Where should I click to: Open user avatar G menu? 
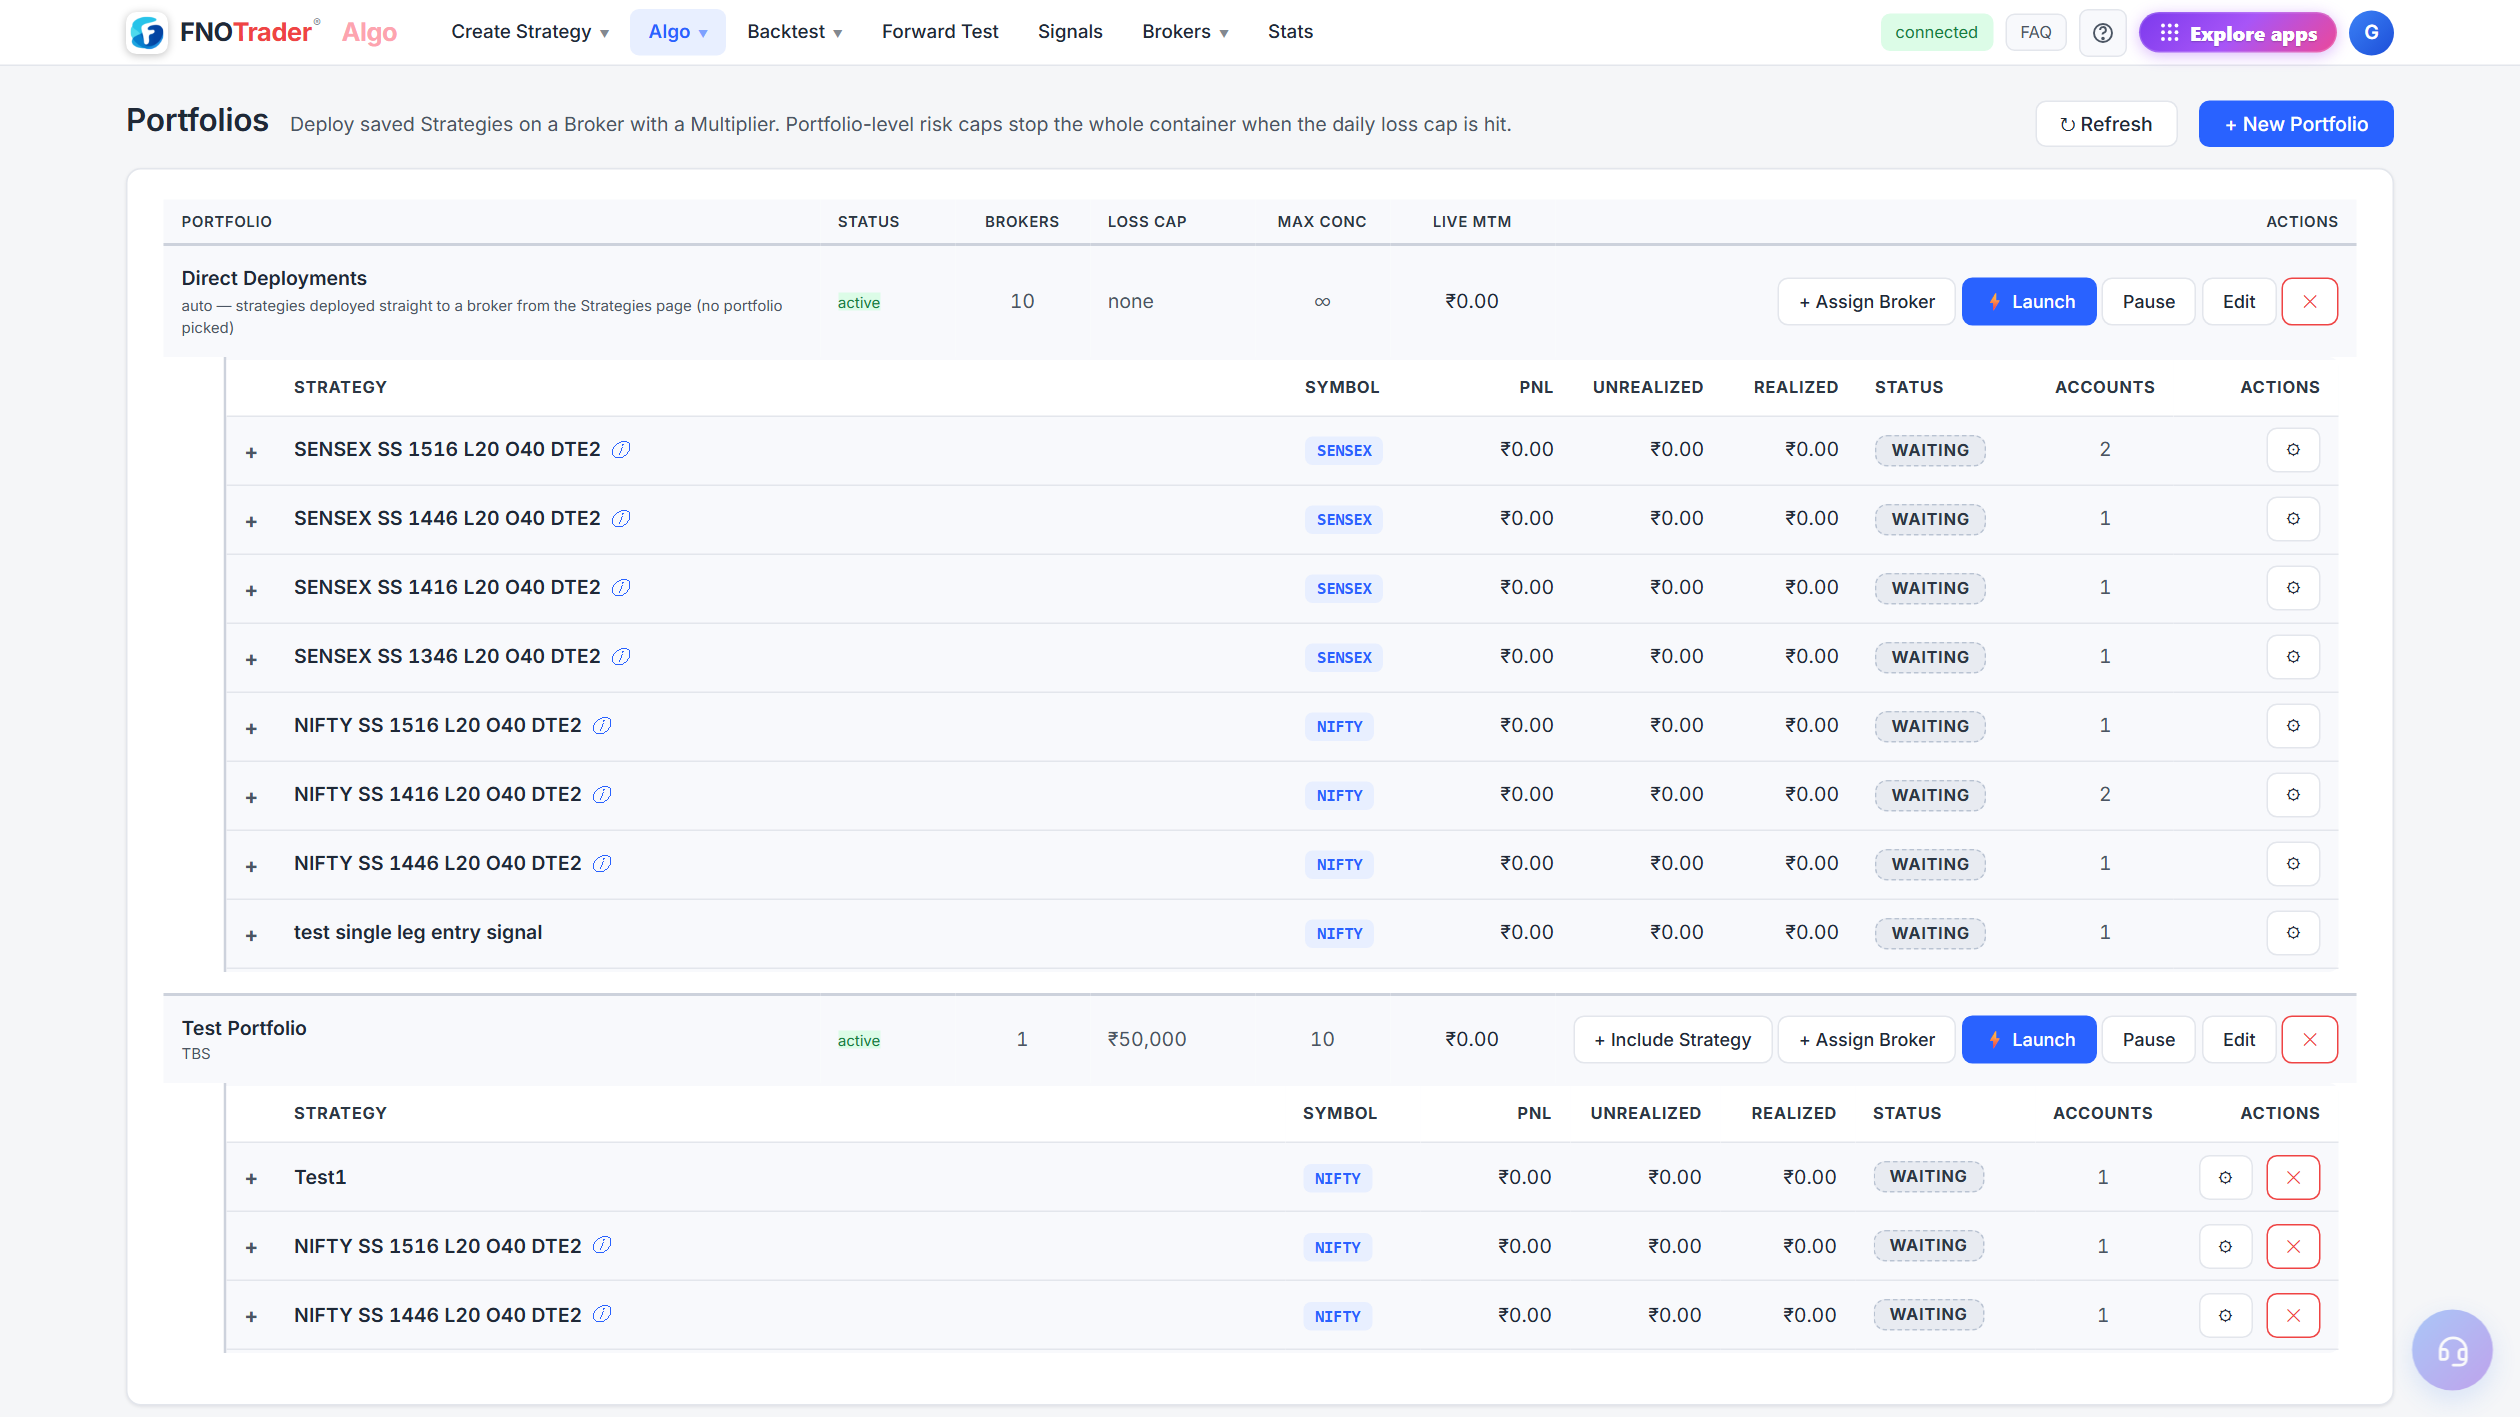point(2371,33)
